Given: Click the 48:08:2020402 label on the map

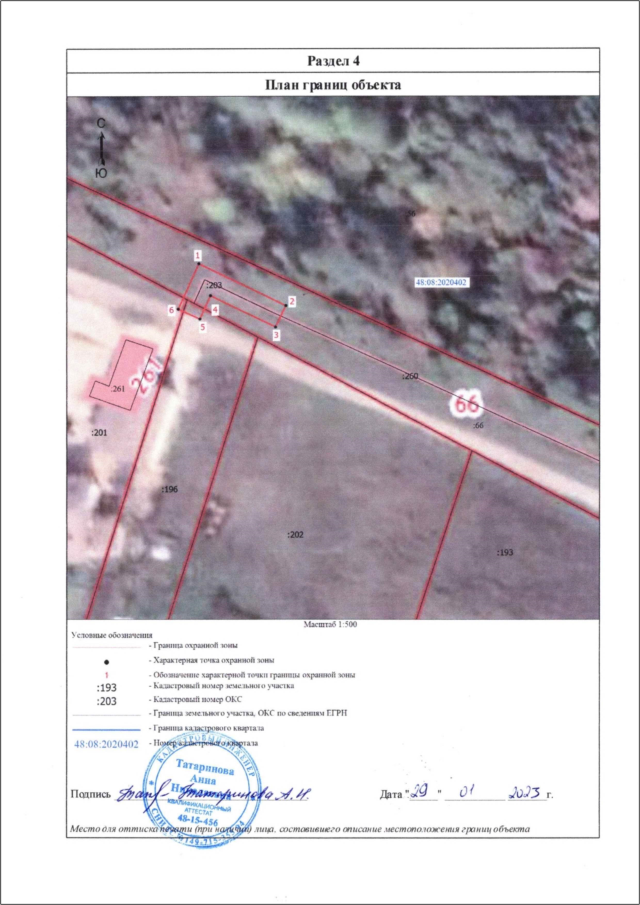Looking at the screenshot, I should point(441,283).
